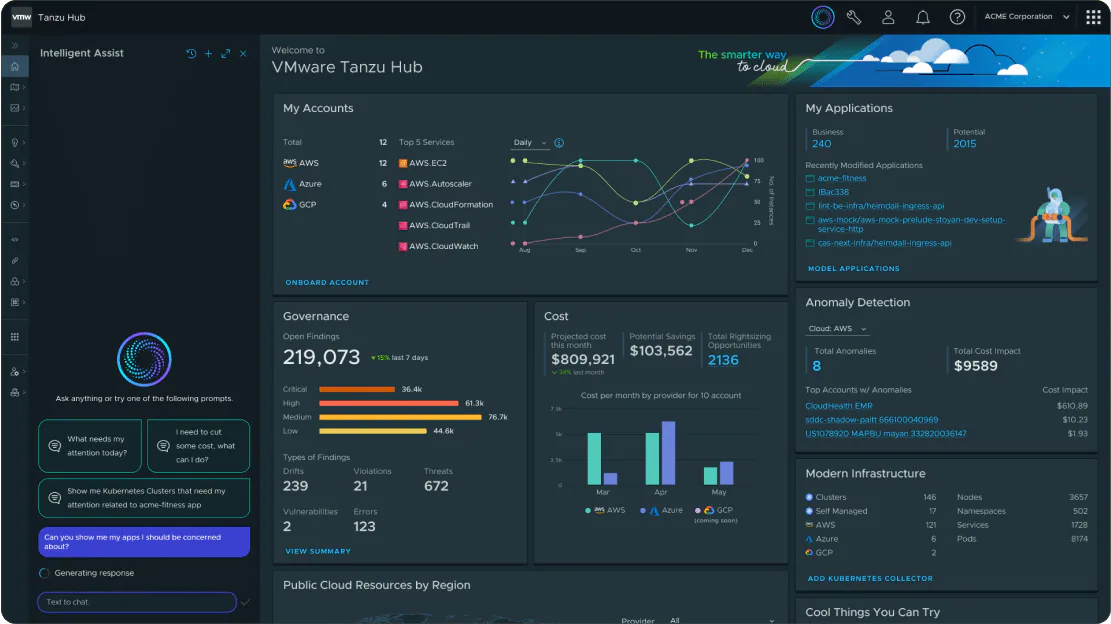Close the Intelligent Assist panel

(x=243, y=54)
